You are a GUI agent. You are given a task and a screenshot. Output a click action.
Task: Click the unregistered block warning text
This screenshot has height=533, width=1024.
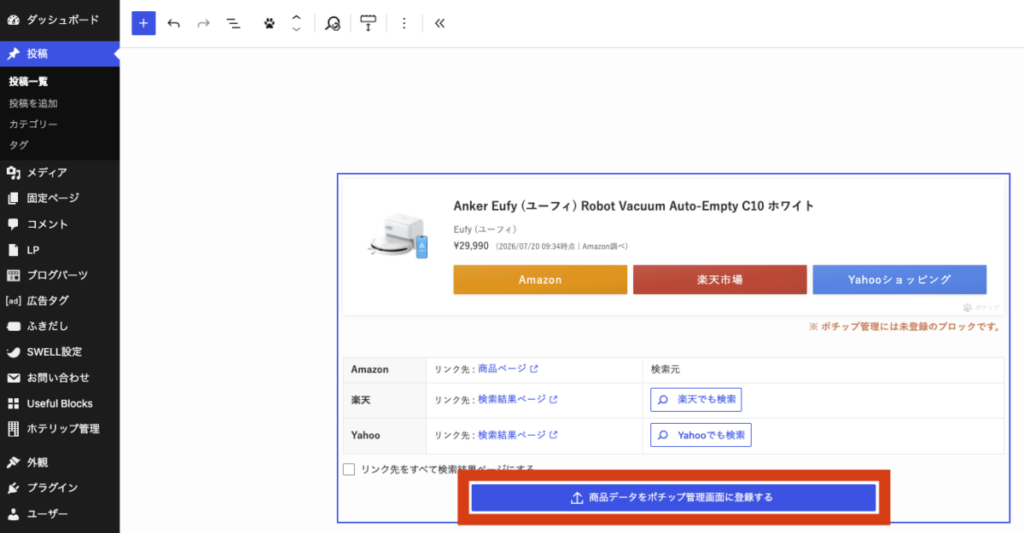click(x=904, y=327)
